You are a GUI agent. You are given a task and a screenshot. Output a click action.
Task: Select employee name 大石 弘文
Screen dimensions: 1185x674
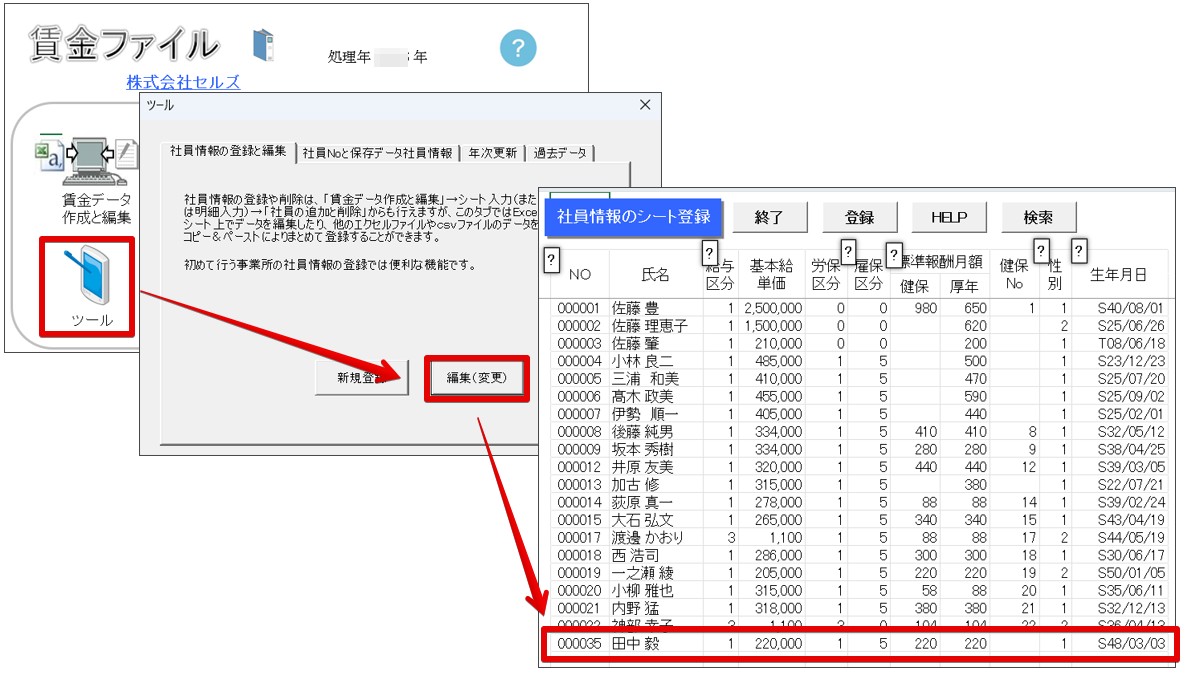point(642,520)
